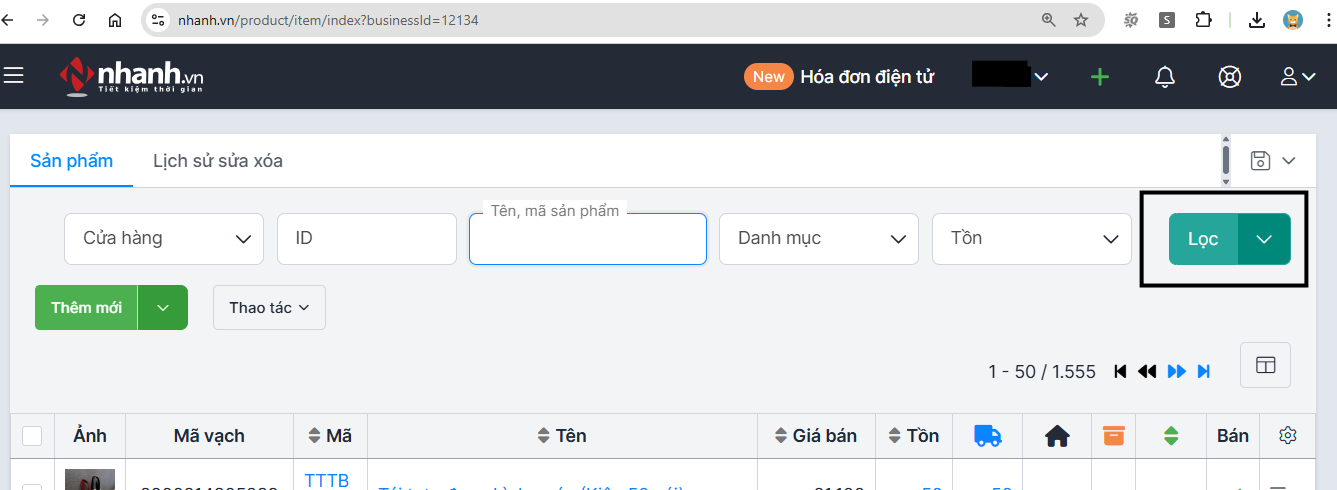Open the lifebuoy support icon

point(1230,76)
